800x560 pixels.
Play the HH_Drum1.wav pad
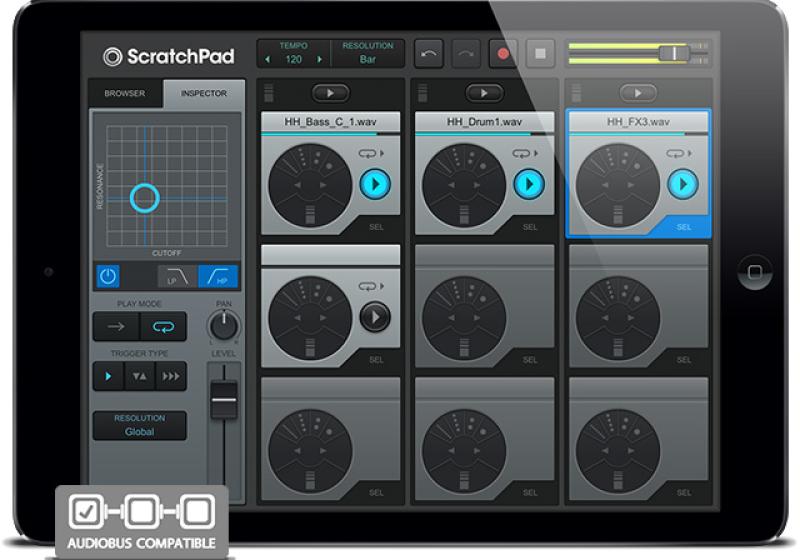pyautogui.click(x=529, y=184)
